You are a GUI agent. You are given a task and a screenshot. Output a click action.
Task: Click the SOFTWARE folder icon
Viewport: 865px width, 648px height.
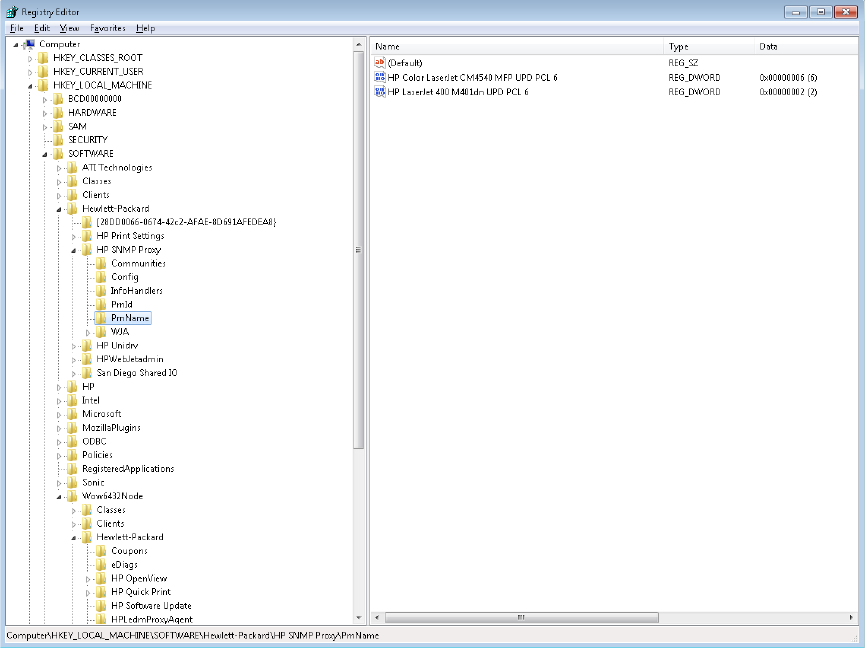(x=58, y=154)
